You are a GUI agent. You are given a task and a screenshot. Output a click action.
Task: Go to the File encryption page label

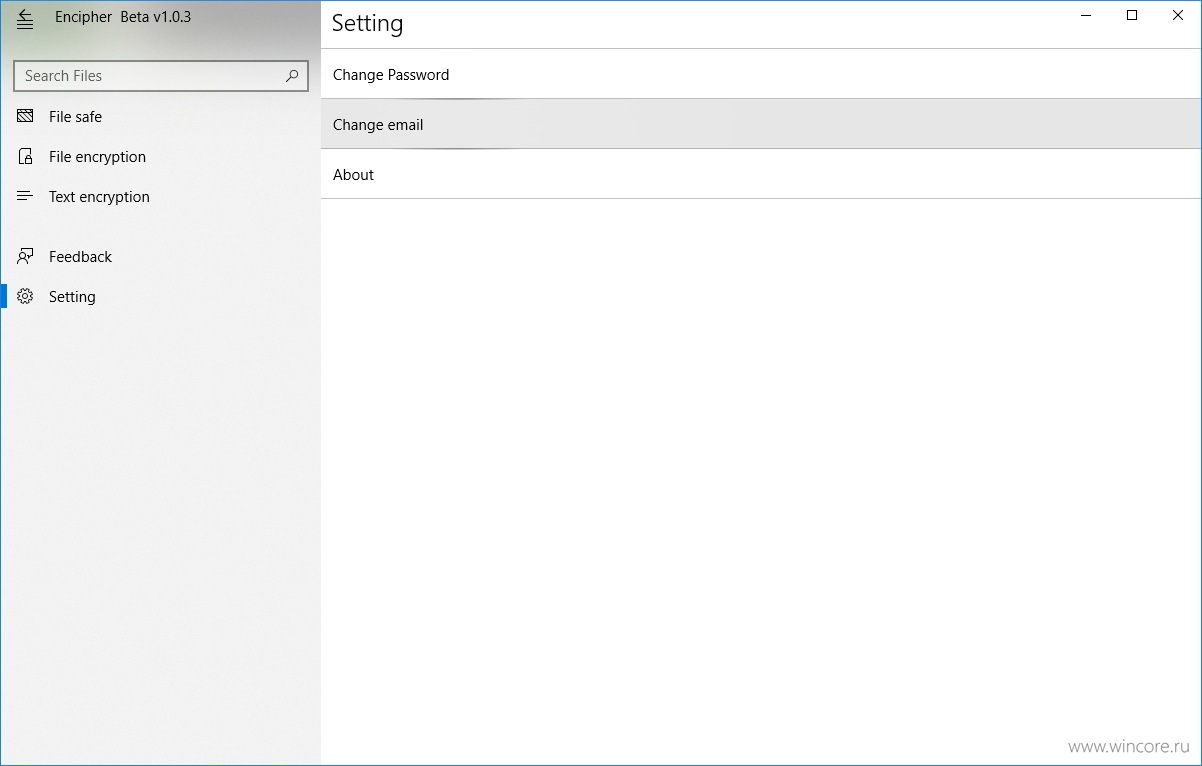(97, 156)
